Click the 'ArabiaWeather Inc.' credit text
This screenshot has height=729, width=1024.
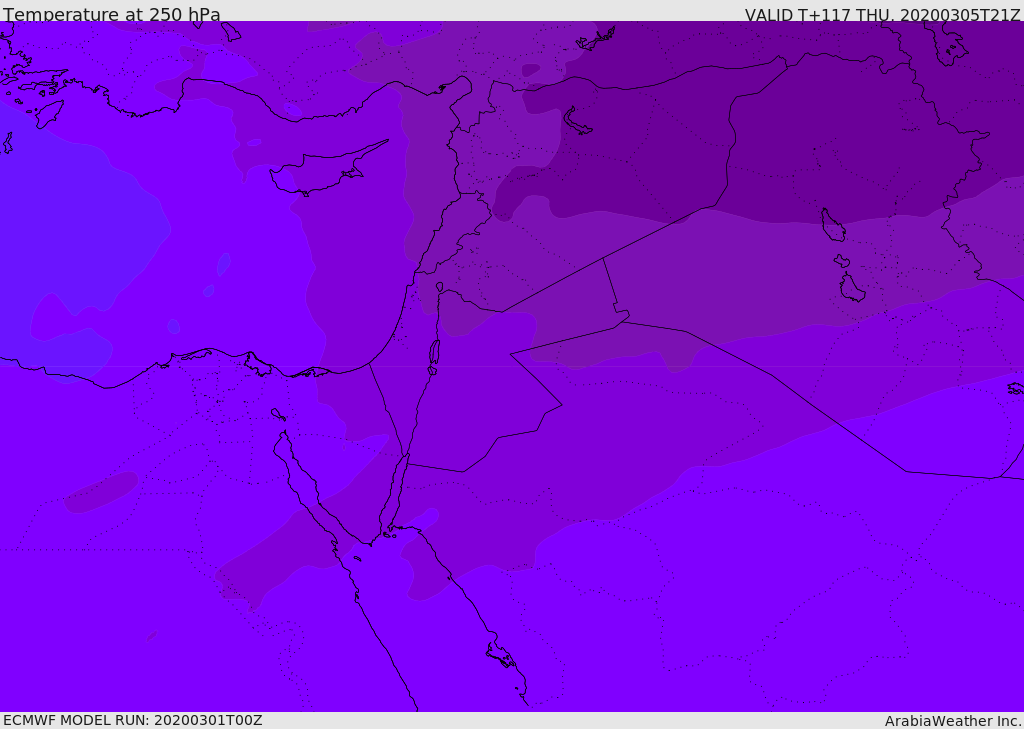point(953,721)
